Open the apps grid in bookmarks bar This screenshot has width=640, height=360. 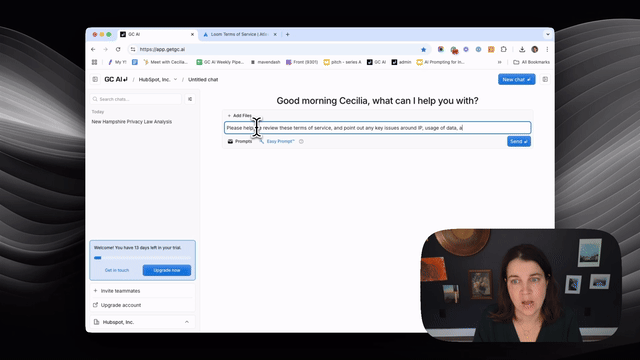coord(94,62)
